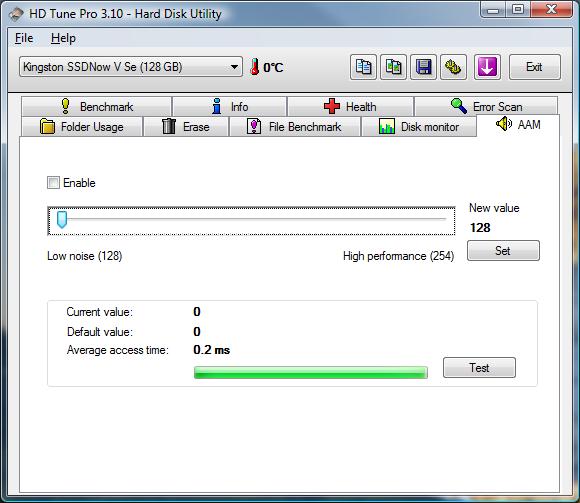Image resolution: width=580 pixels, height=503 pixels.
Task: Click the copy screenshot to clipboard icon
Action: (394, 67)
